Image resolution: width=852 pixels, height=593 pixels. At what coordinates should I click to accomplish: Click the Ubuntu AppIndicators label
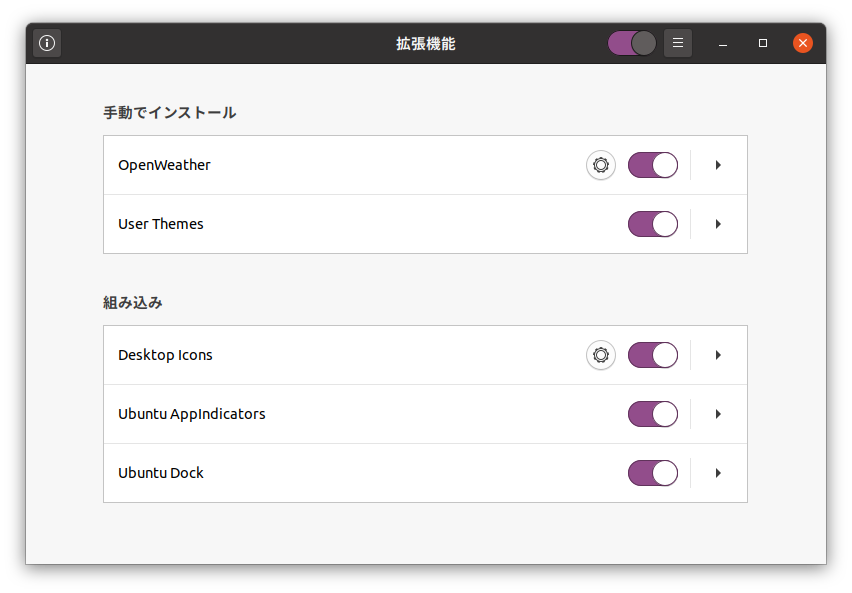(x=192, y=414)
